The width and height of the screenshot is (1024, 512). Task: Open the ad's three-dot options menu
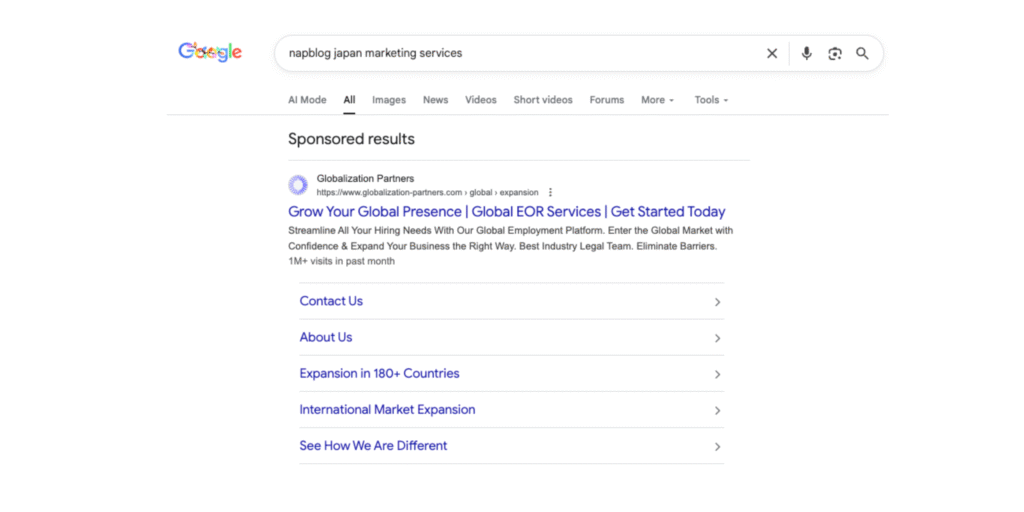[x=550, y=193]
